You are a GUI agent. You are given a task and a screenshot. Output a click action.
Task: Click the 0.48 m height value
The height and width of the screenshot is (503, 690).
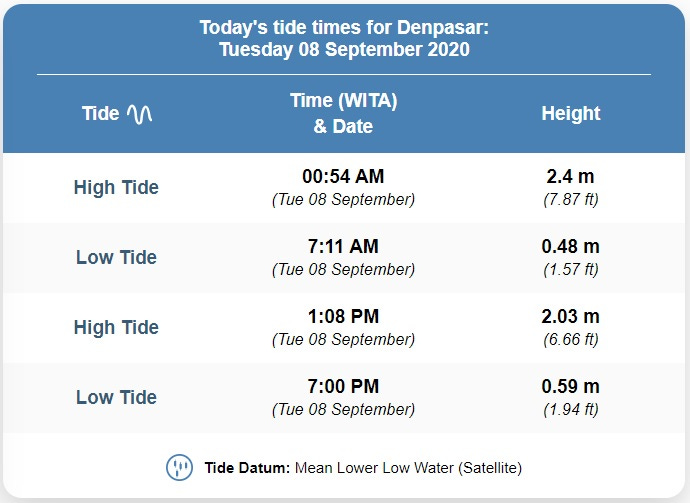(570, 246)
